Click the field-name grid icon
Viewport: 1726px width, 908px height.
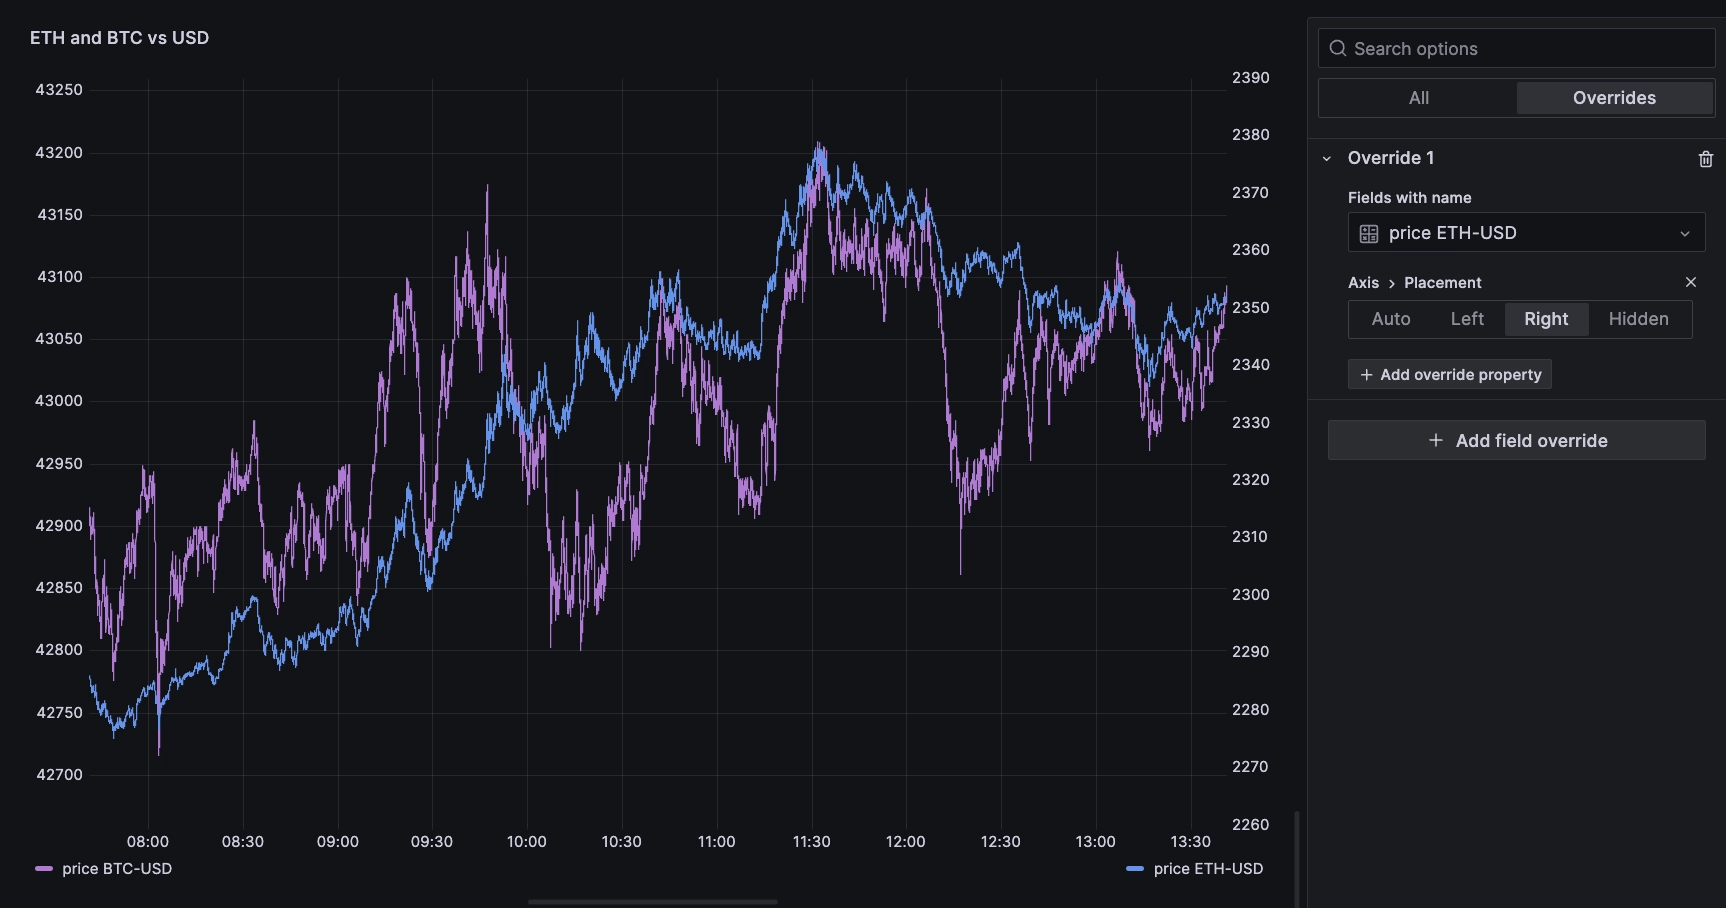pyautogui.click(x=1369, y=233)
